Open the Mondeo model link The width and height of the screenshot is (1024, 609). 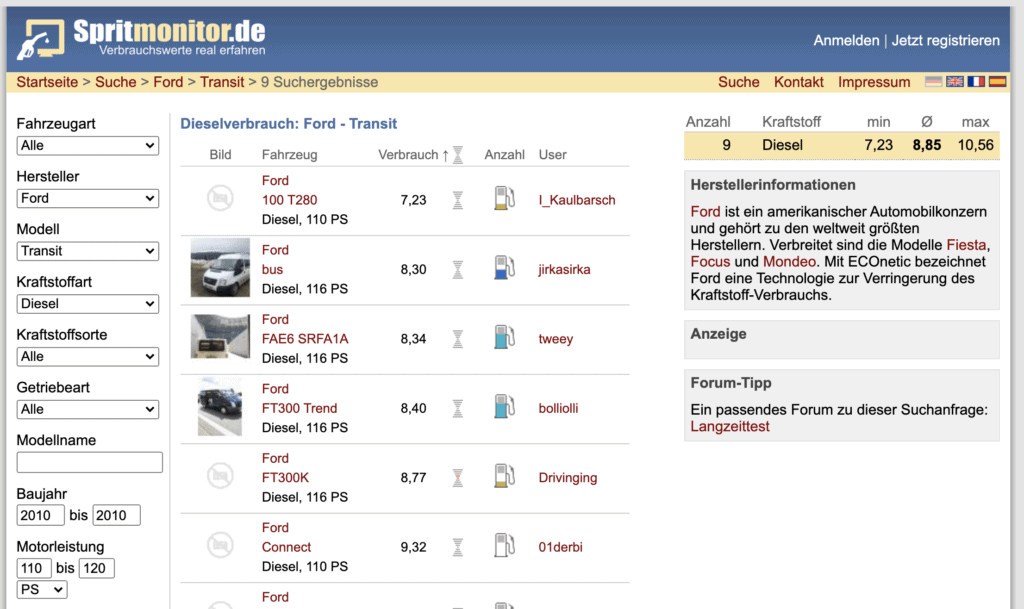coord(790,262)
